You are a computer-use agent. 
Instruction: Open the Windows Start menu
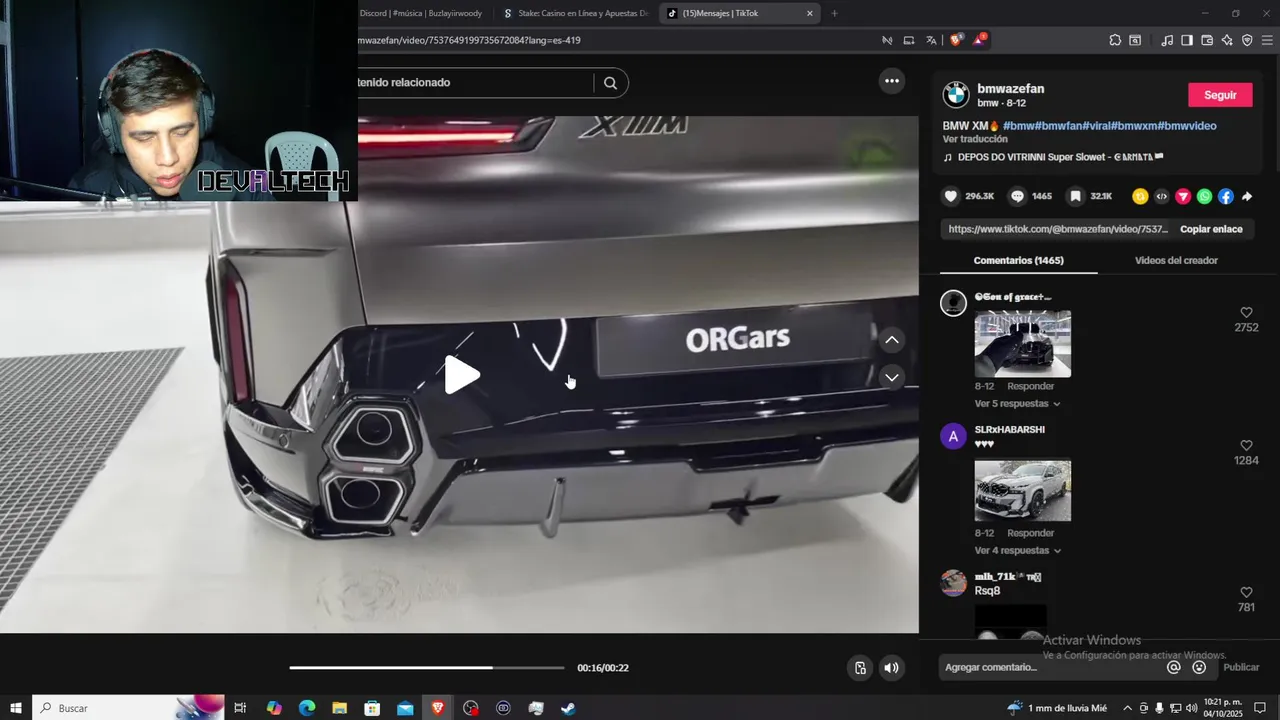[x=14, y=708]
